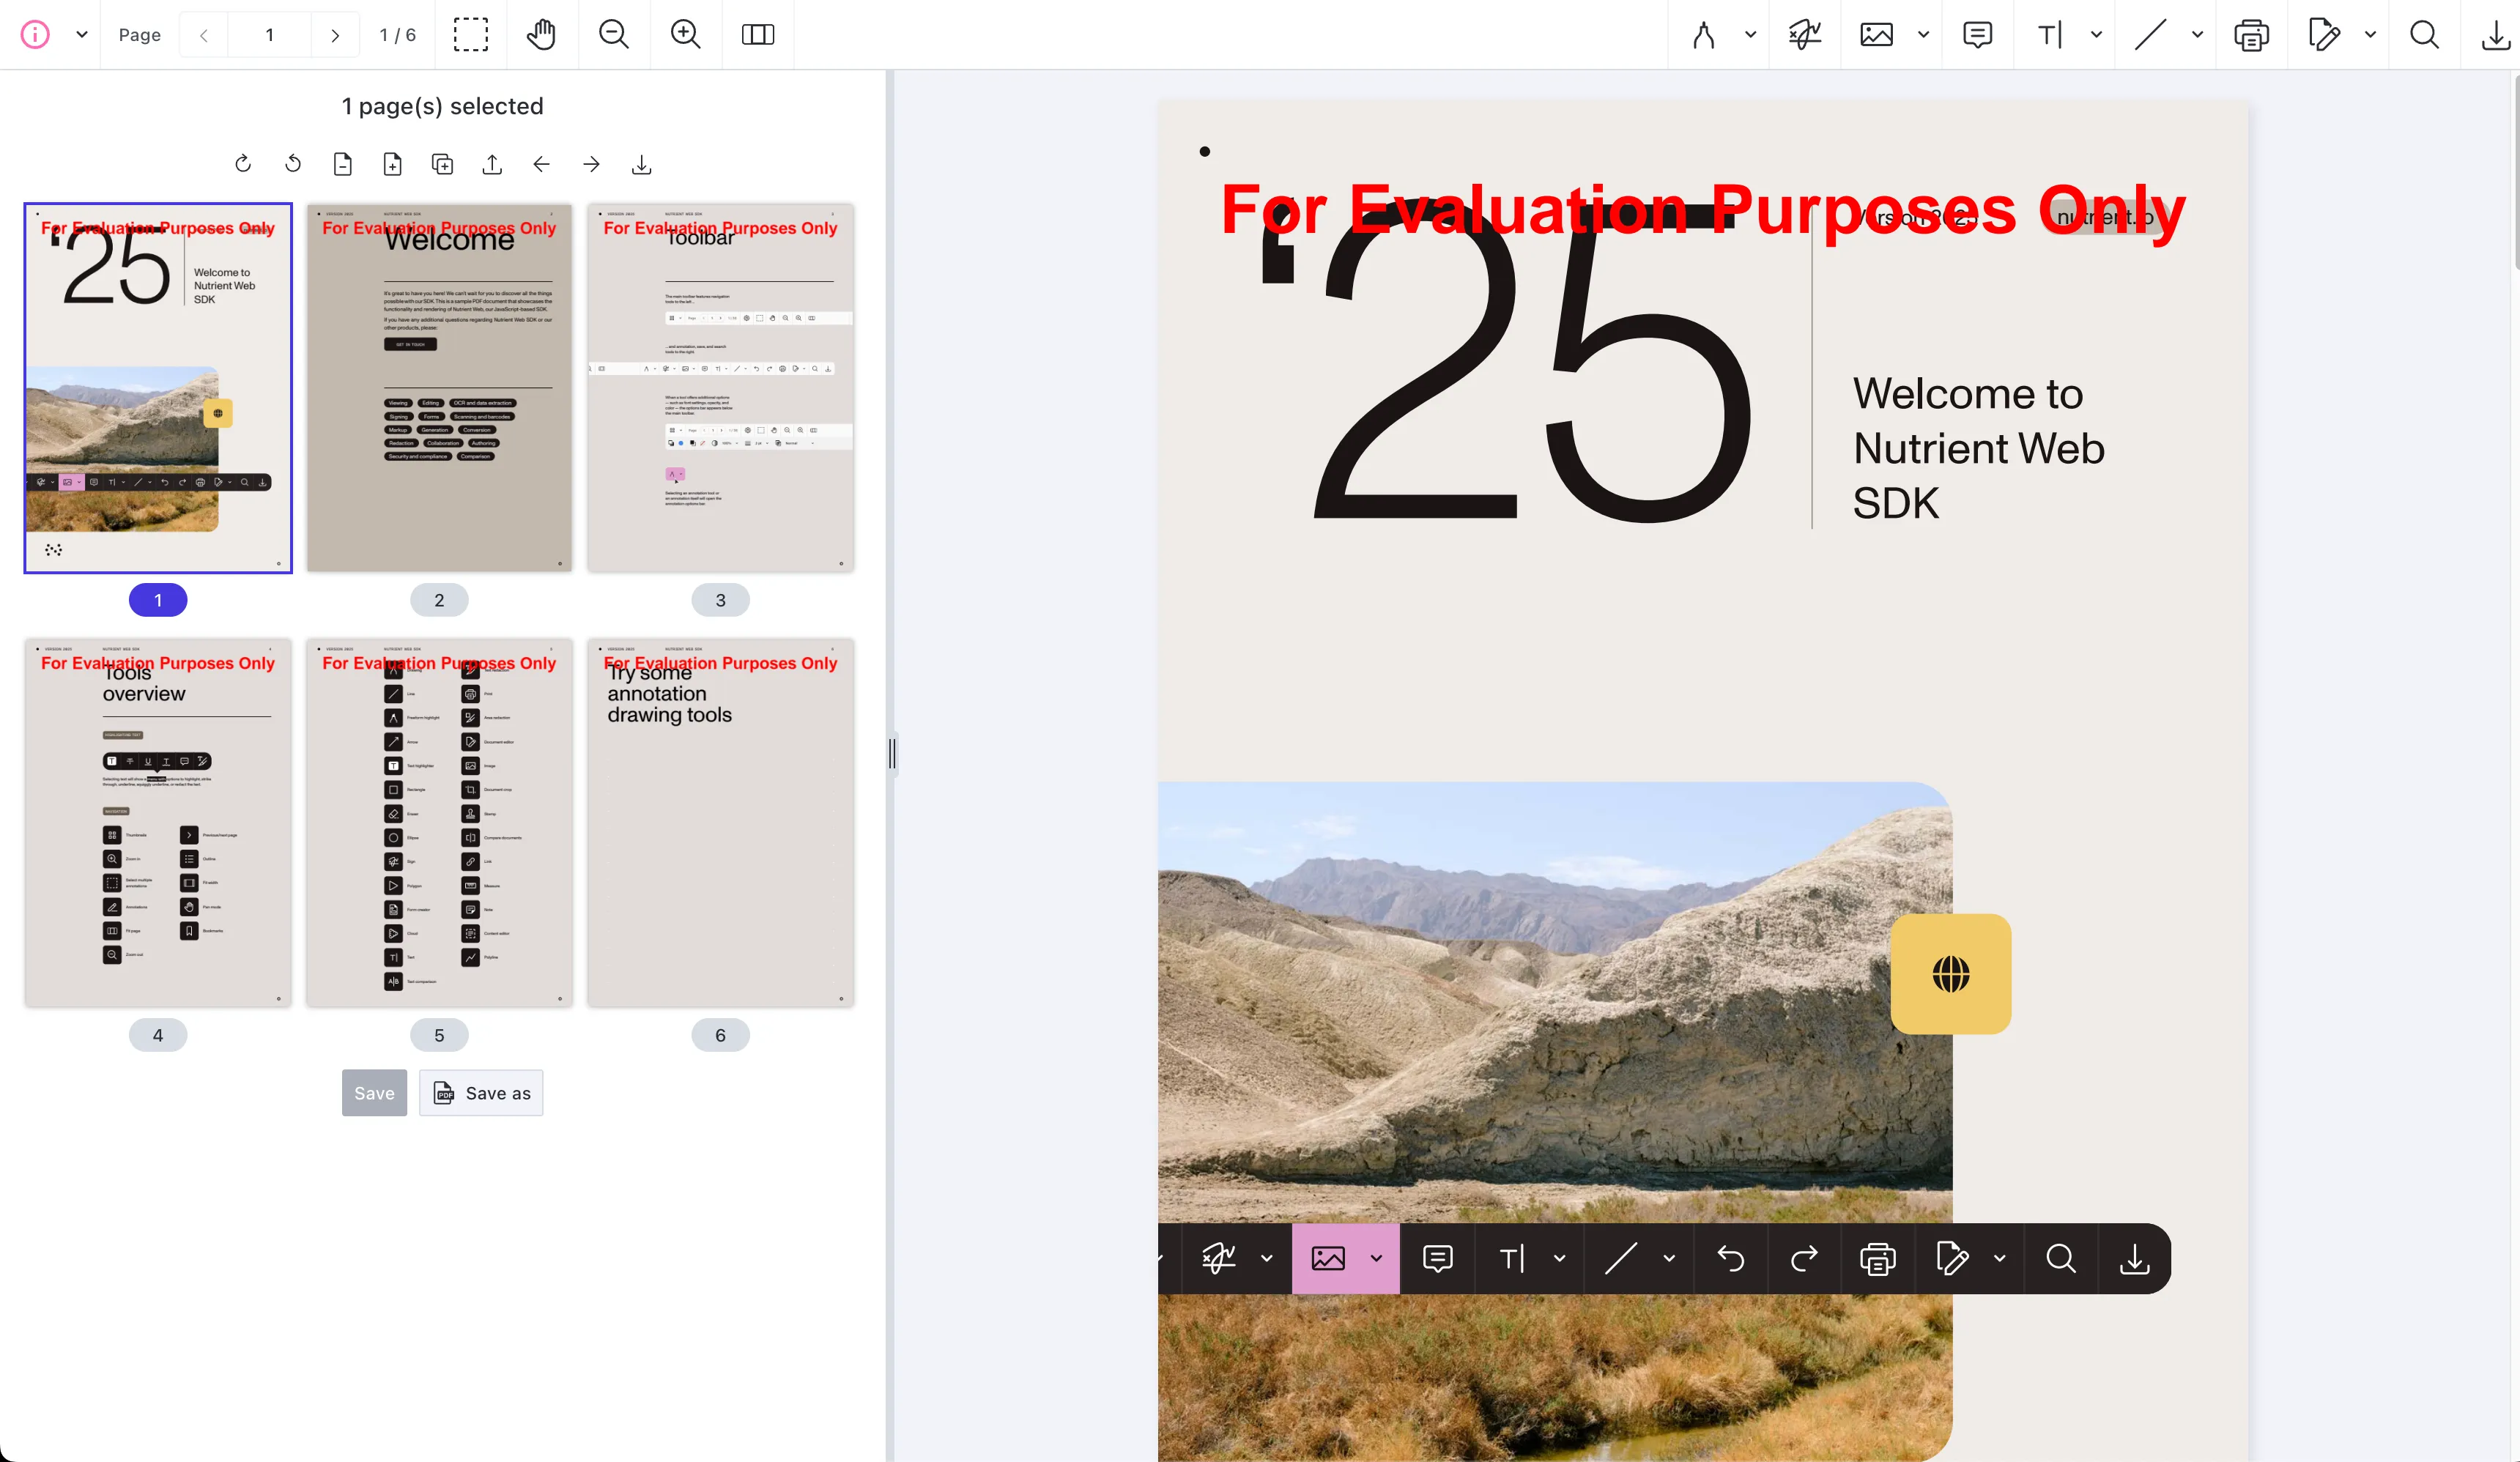
Task: Move selected page right
Action: pos(592,164)
